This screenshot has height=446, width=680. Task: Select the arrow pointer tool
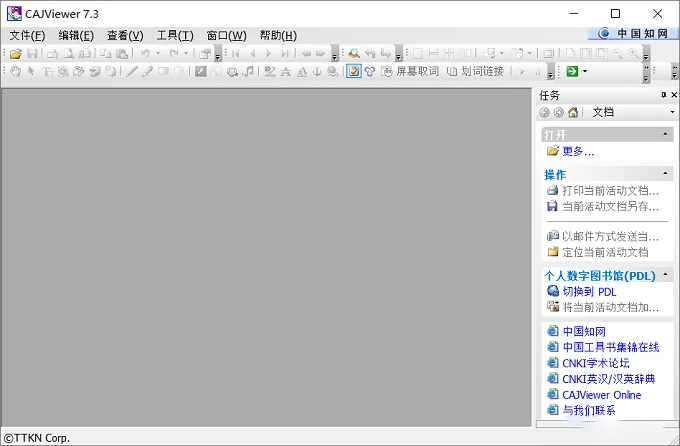point(31,71)
